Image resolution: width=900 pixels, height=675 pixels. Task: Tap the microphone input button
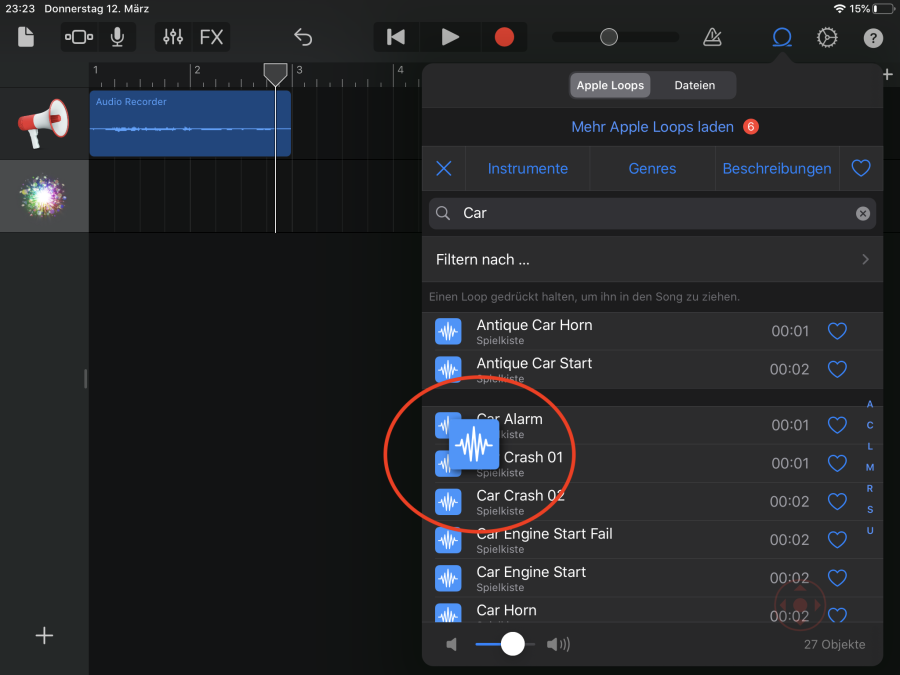pos(118,37)
